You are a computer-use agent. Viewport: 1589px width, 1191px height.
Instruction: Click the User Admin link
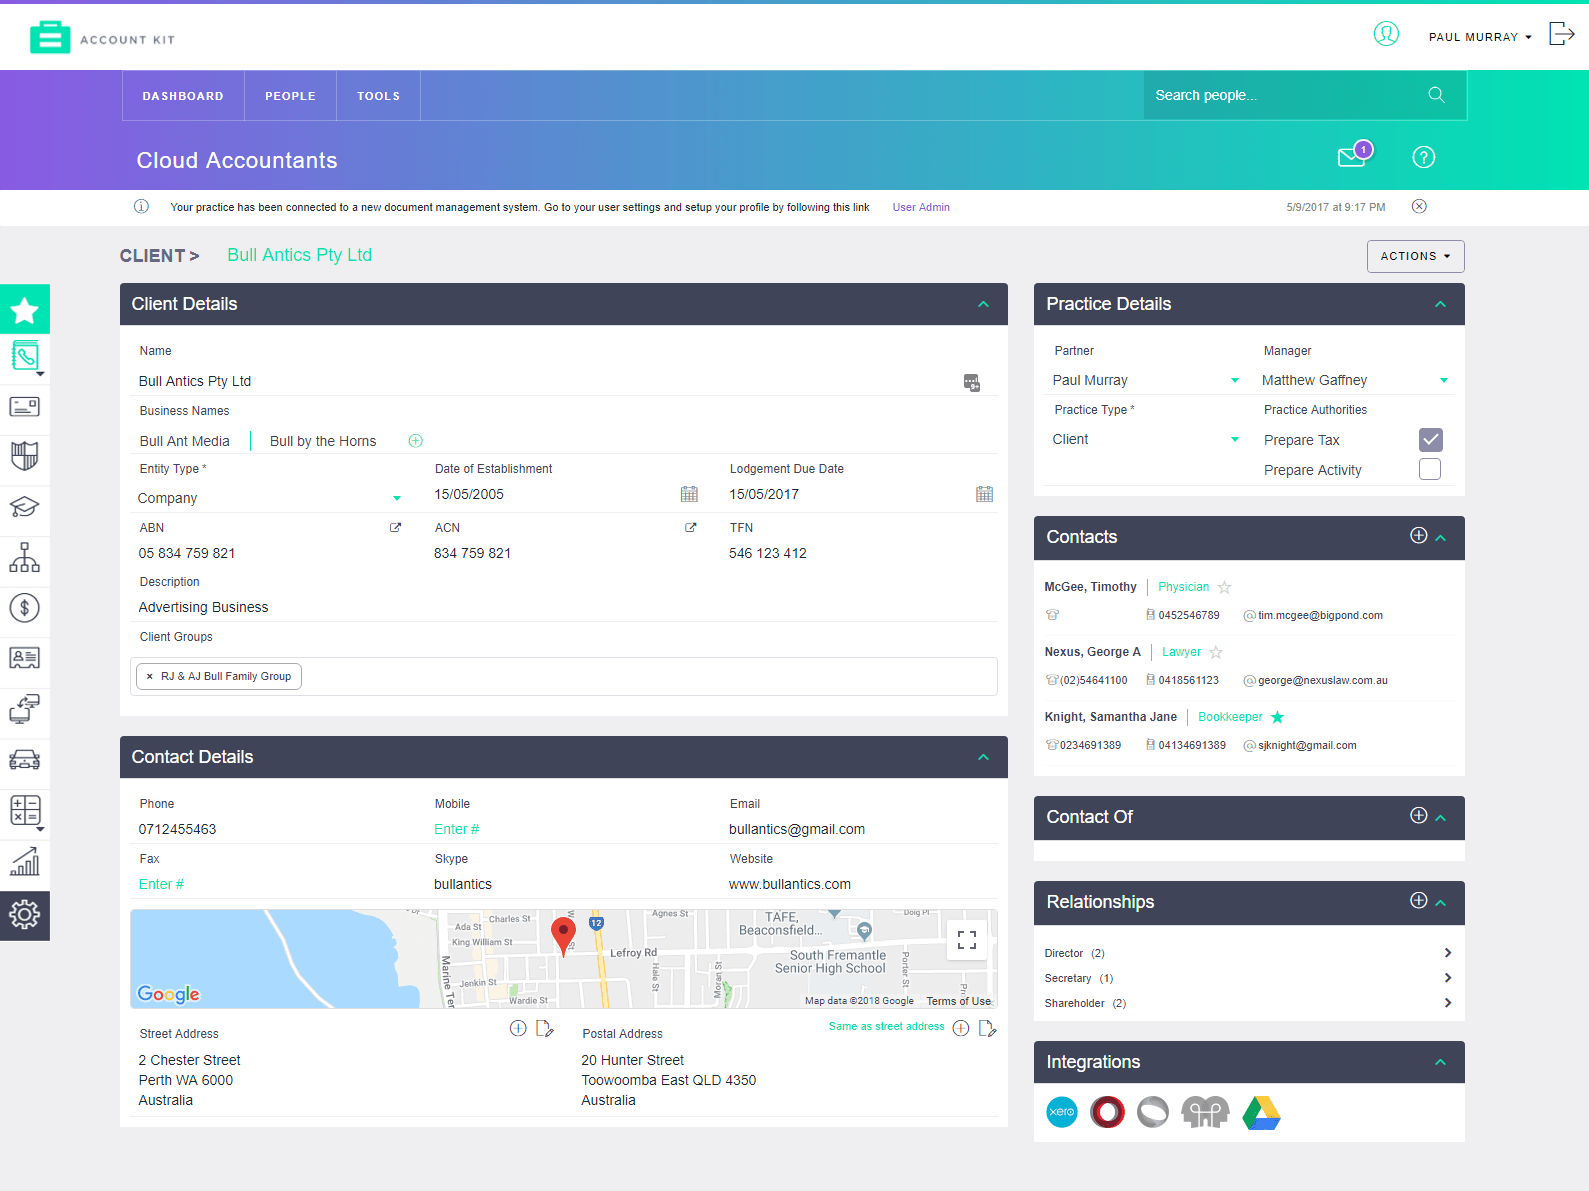(921, 208)
